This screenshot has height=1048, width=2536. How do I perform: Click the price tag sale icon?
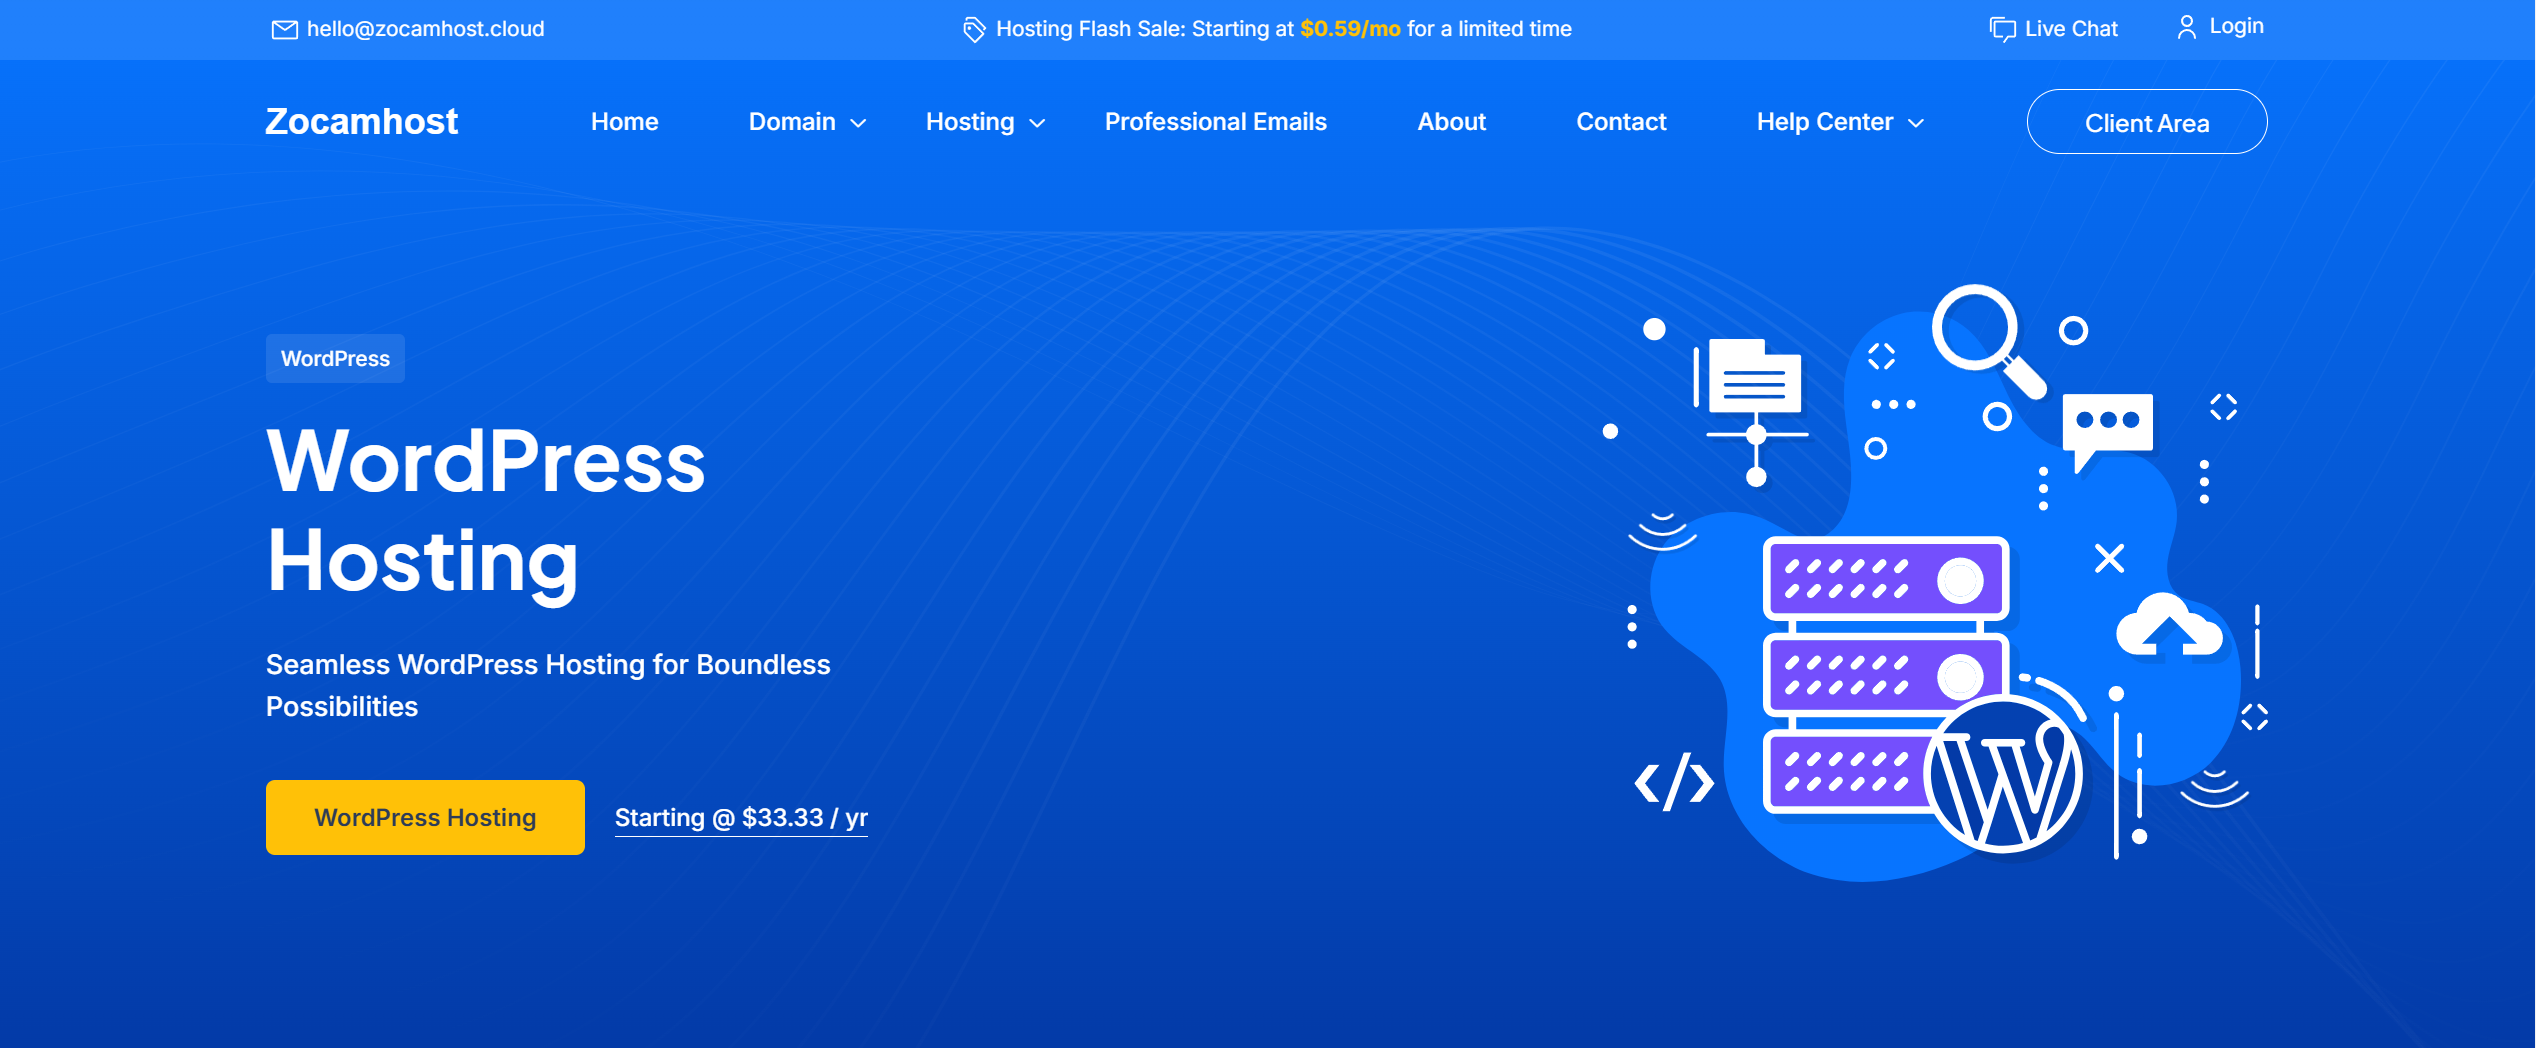974,30
